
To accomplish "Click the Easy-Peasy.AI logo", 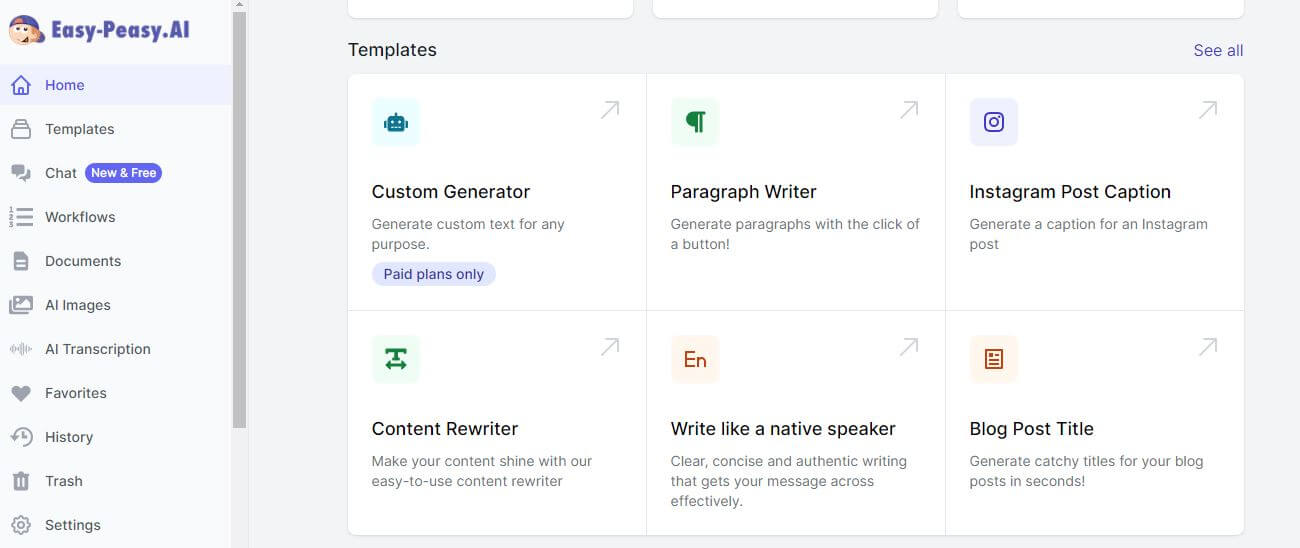I will (99, 29).
